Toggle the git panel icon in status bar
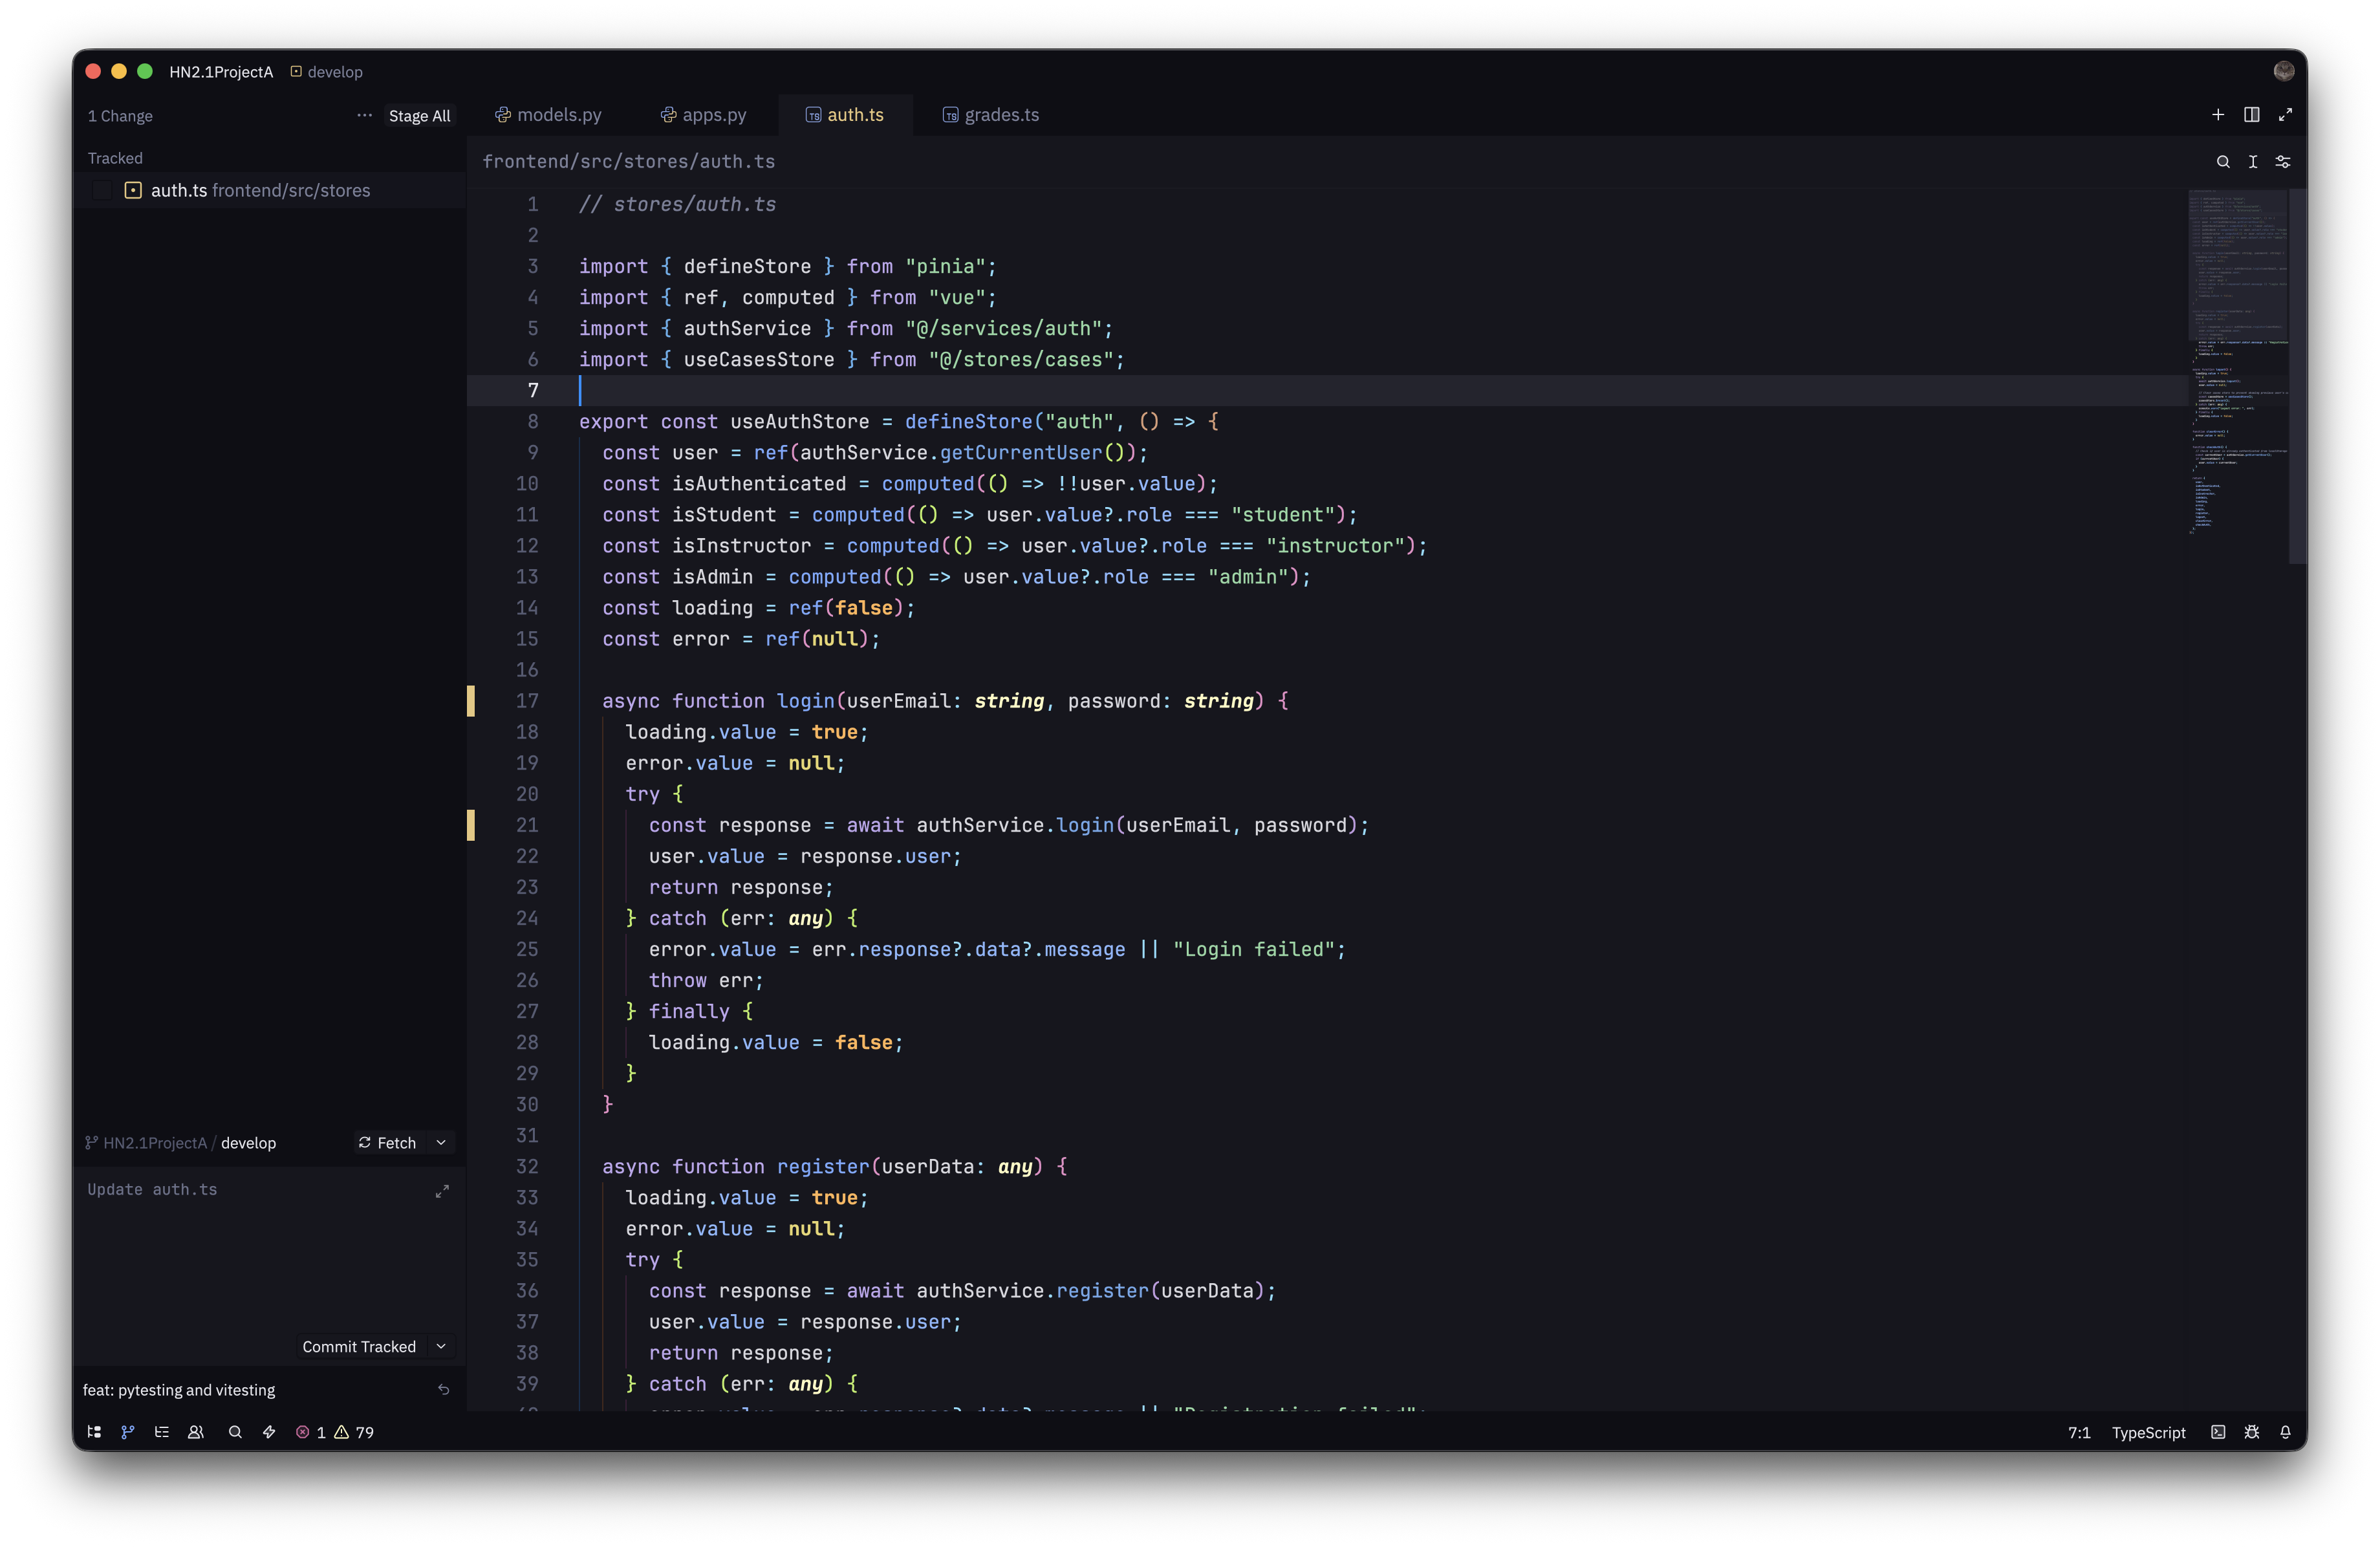 (128, 1432)
